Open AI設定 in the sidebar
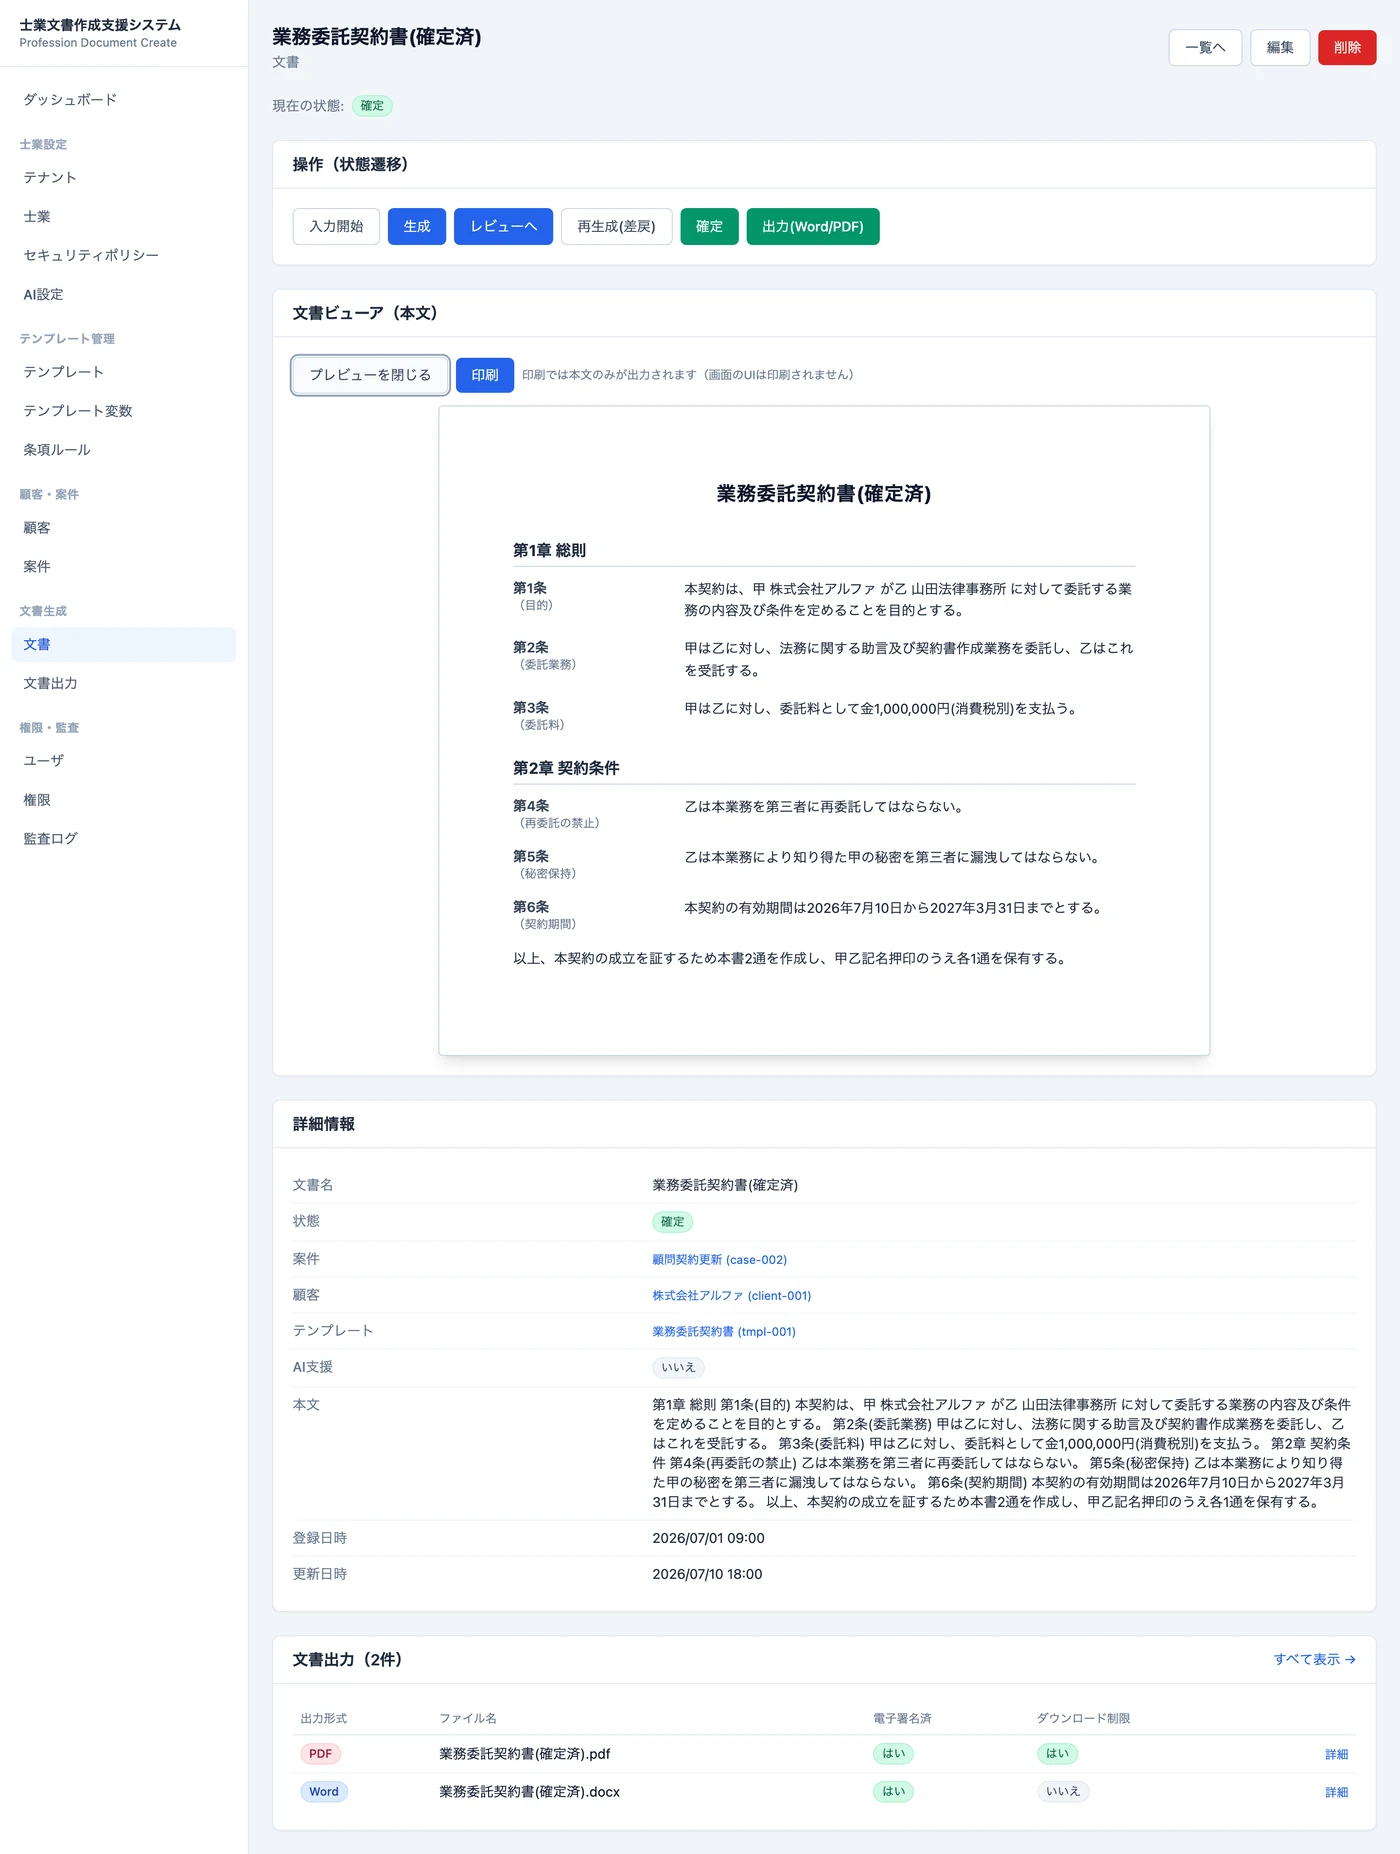This screenshot has height=1854, width=1400. pyautogui.click(x=124, y=295)
